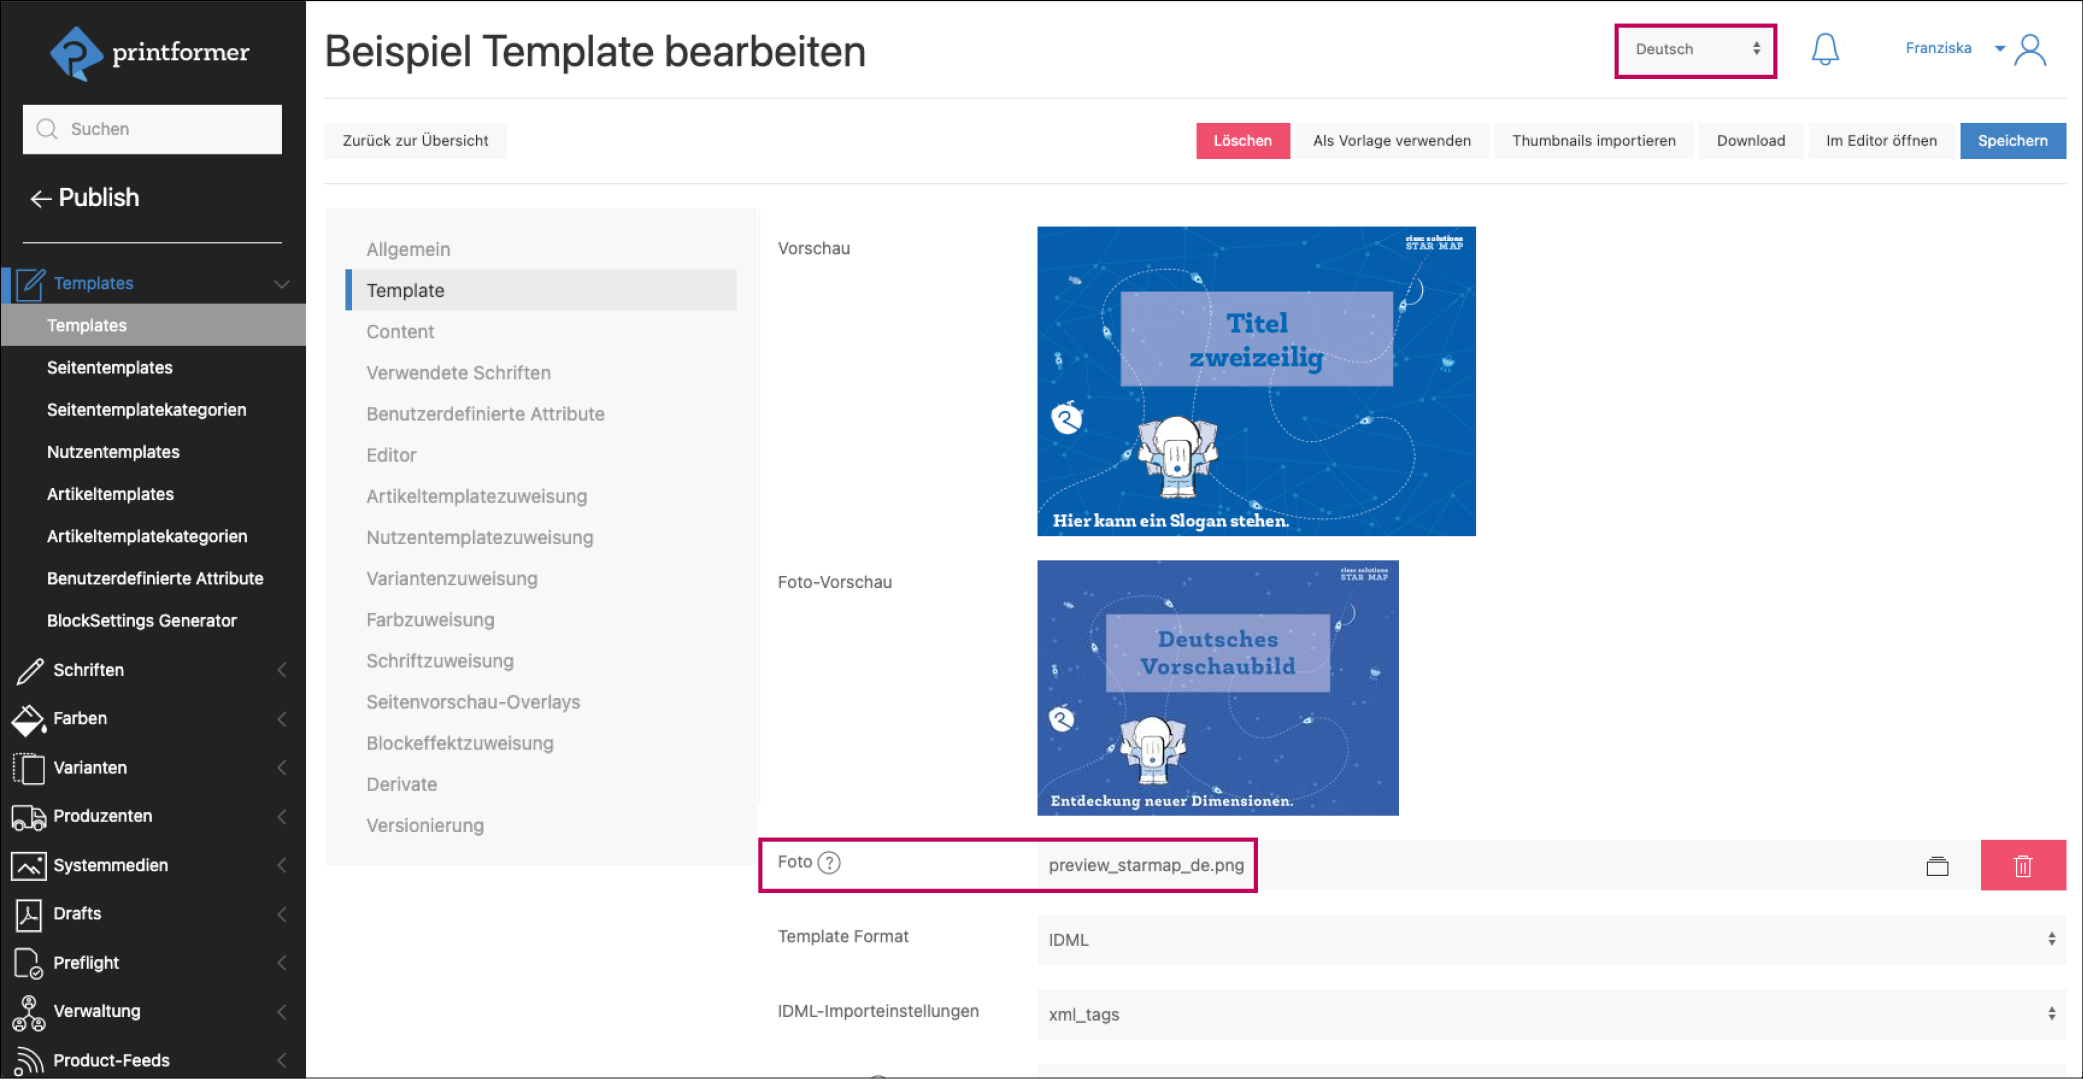Viewport: 2083px width, 1081px height.
Task: Click the Produzenten truck icon
Action: click(x=28, y=817)
